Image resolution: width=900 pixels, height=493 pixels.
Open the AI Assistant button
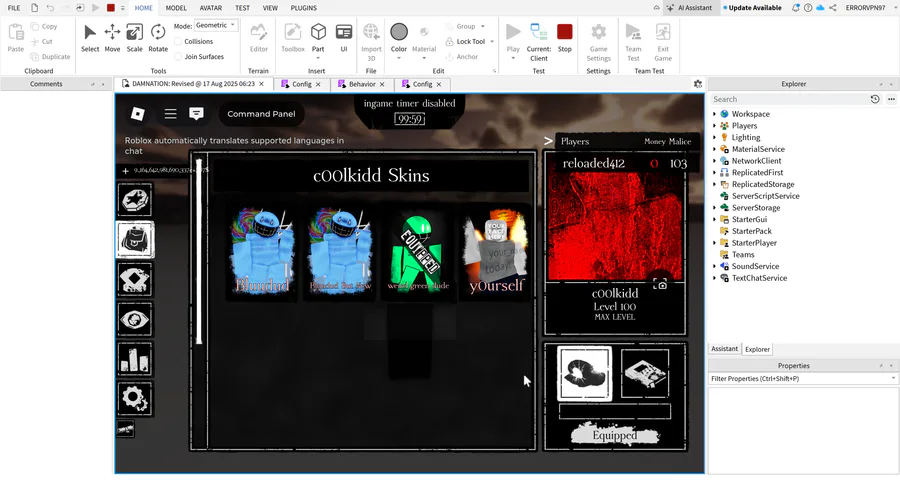[689, 8]
